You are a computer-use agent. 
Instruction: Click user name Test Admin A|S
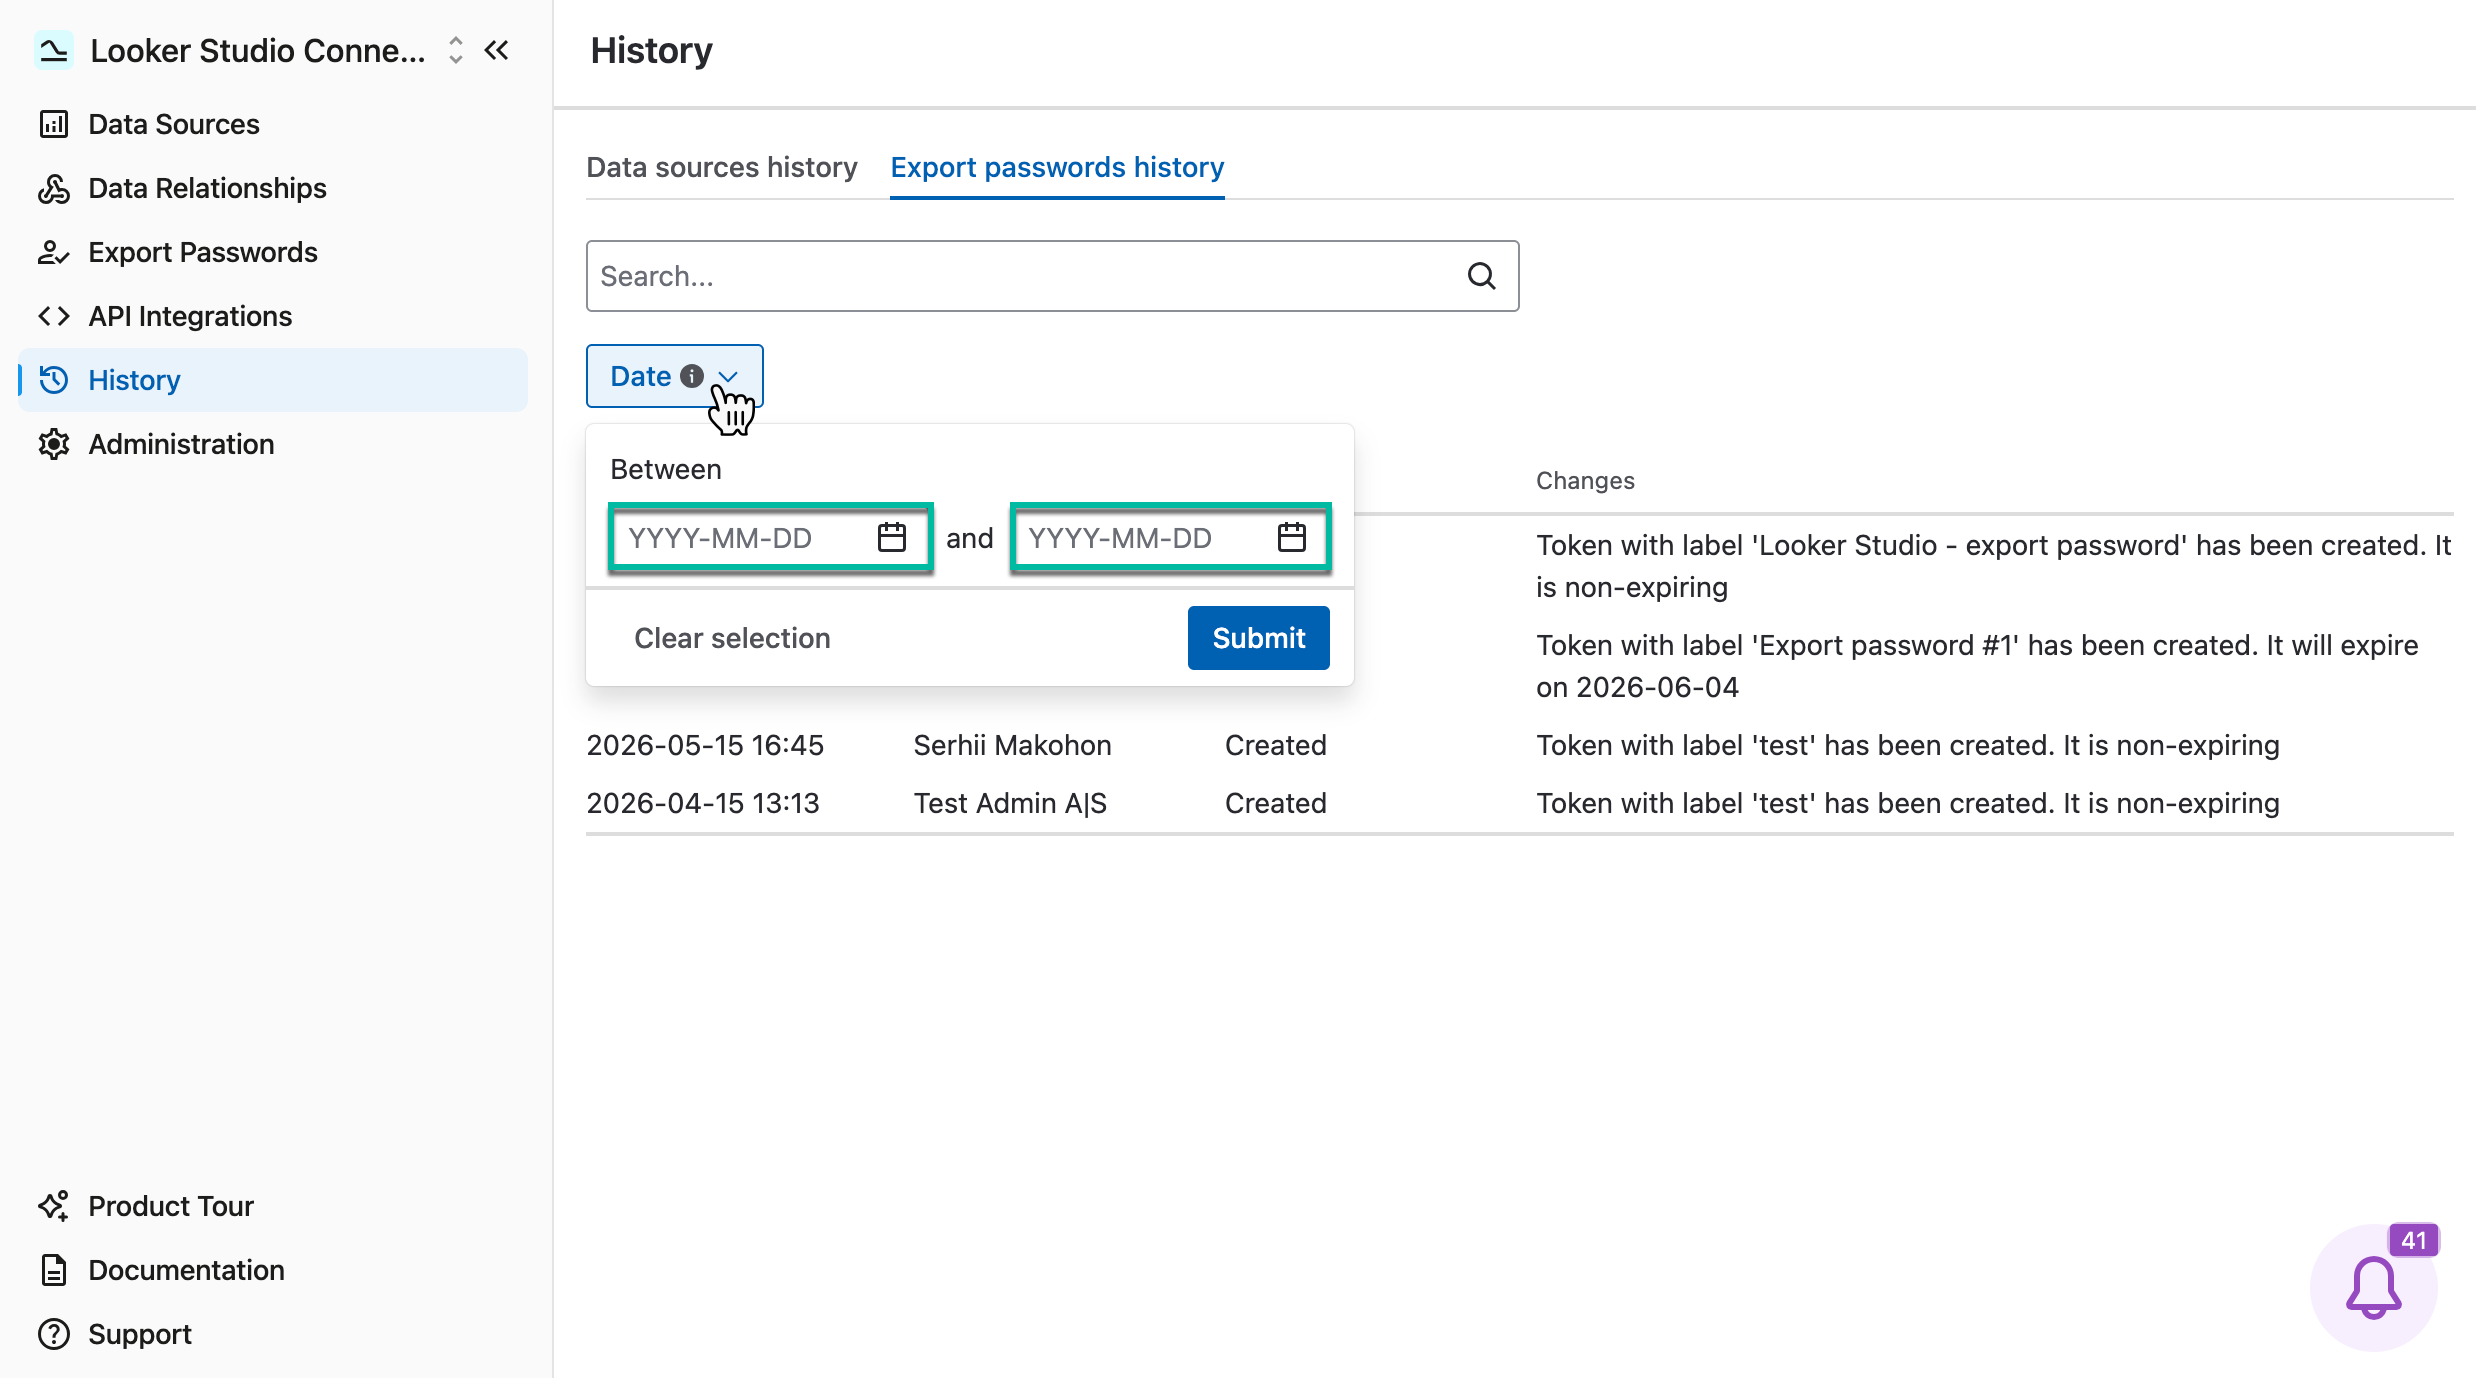coord(1010,803)
